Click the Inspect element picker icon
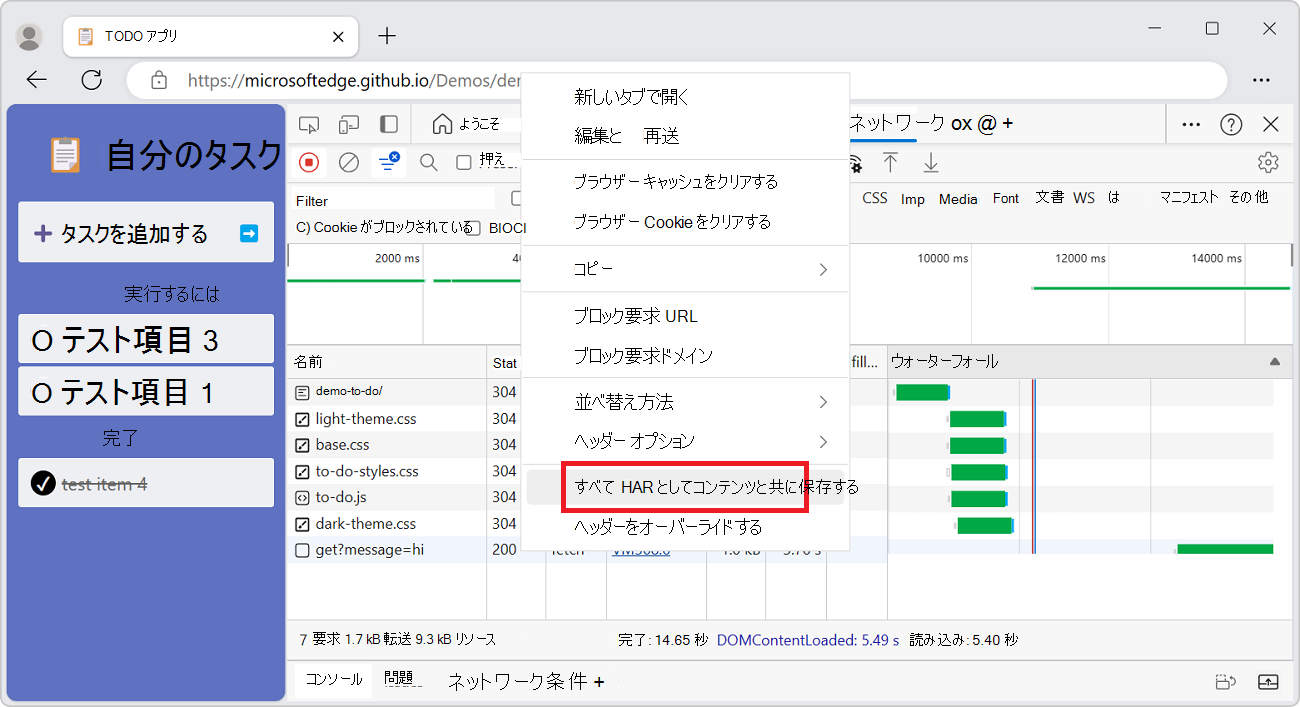The height and width of the screenshot is (707, 1300). [309, 124]
